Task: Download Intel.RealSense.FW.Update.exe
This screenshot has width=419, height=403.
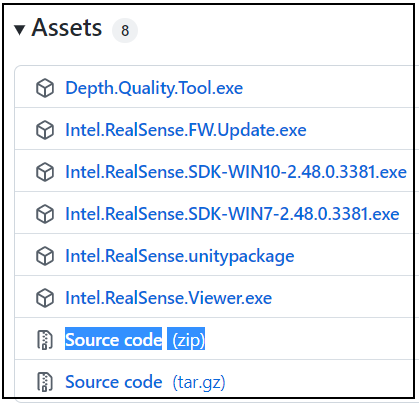Action: [186, 130]
